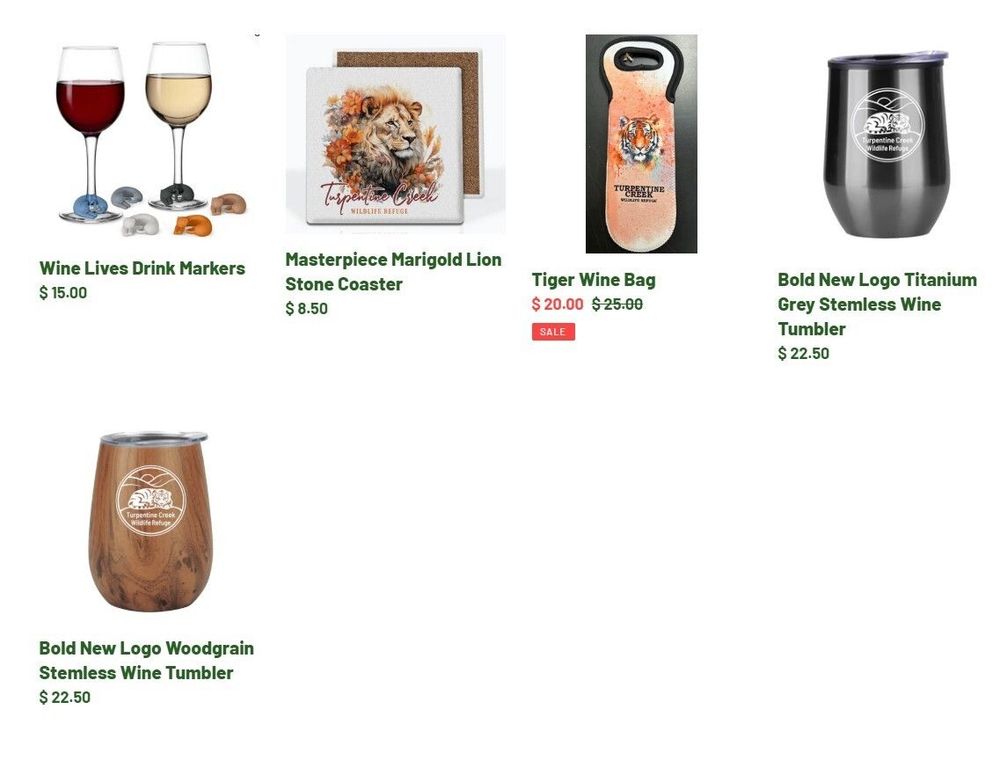Select the orange cat drink marker image
1000x762 pixels.
[193, 225]
